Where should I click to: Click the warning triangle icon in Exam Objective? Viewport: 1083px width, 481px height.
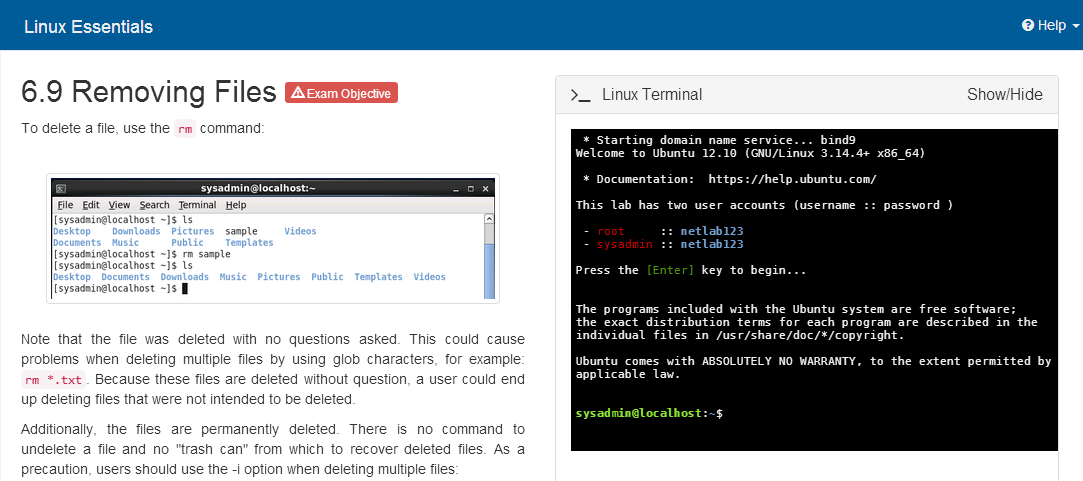point(298,93)
